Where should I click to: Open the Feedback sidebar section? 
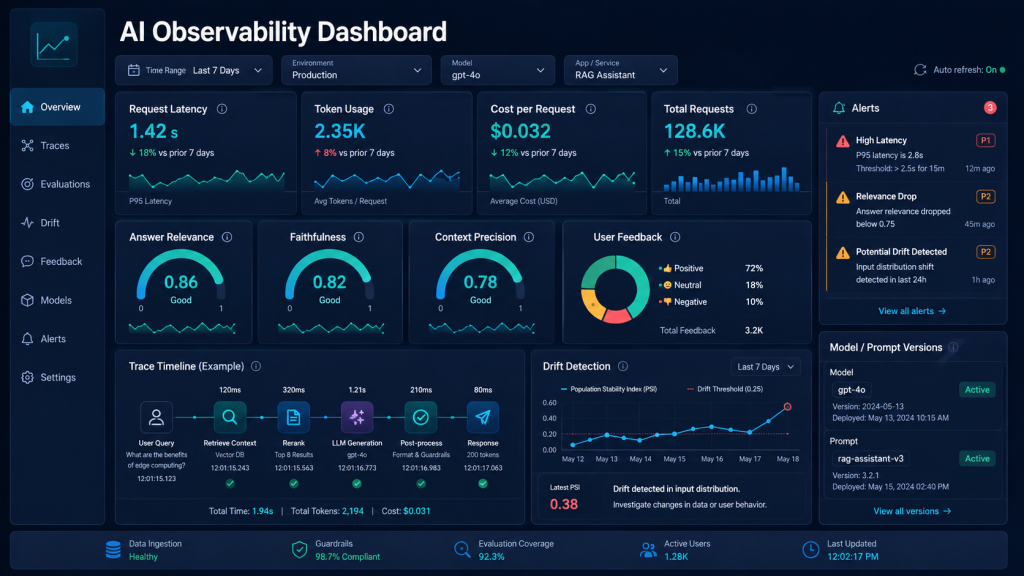click(x=52, y=261)
